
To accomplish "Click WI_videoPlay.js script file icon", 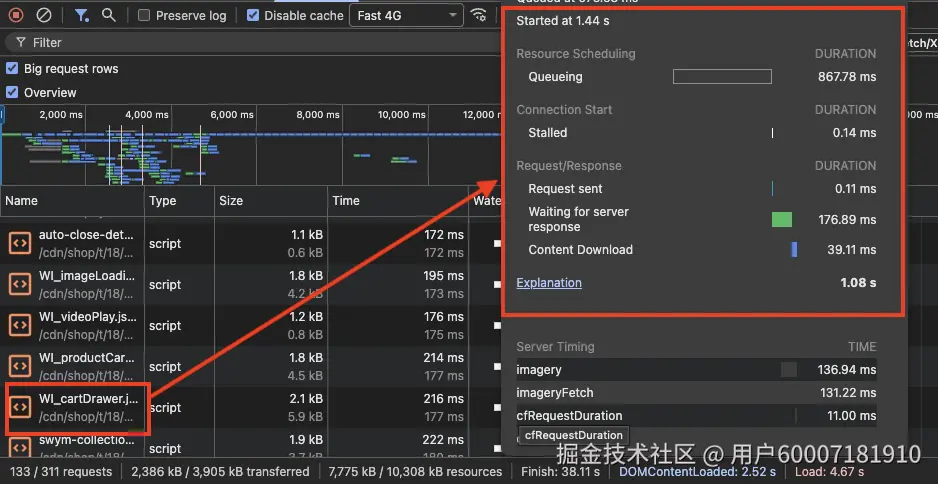I will pos(20,325).
